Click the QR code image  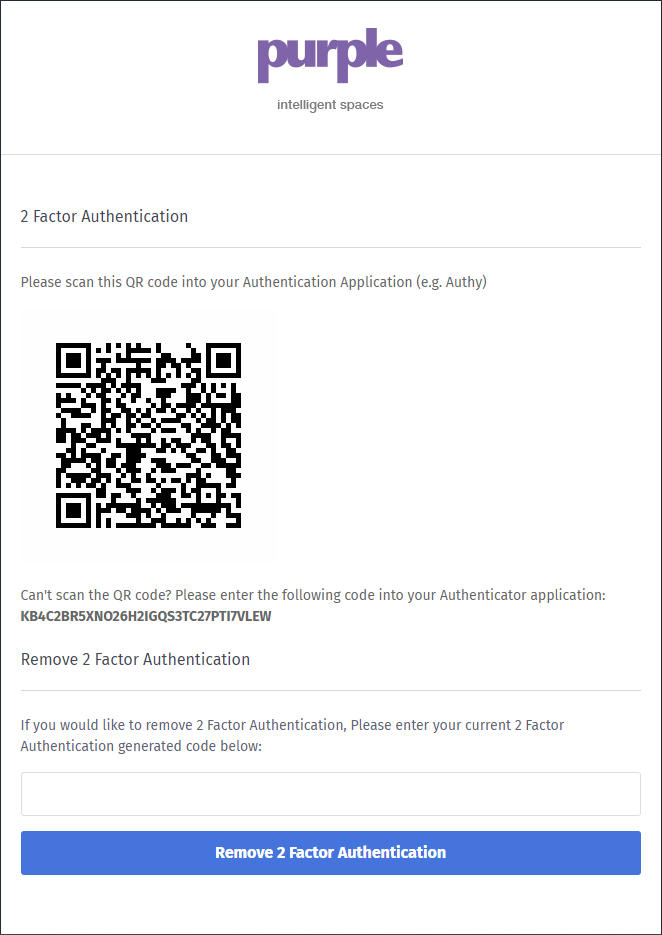[x=148, y=436]
